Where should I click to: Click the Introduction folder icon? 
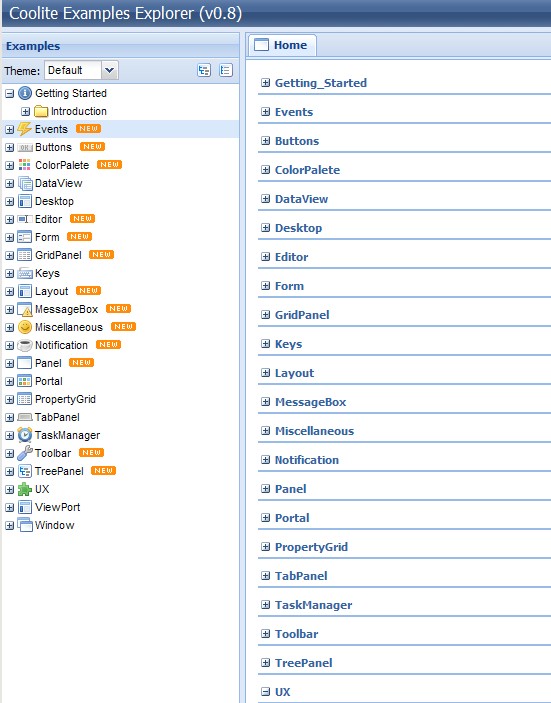pyautogui.click(x=41, y=111)
